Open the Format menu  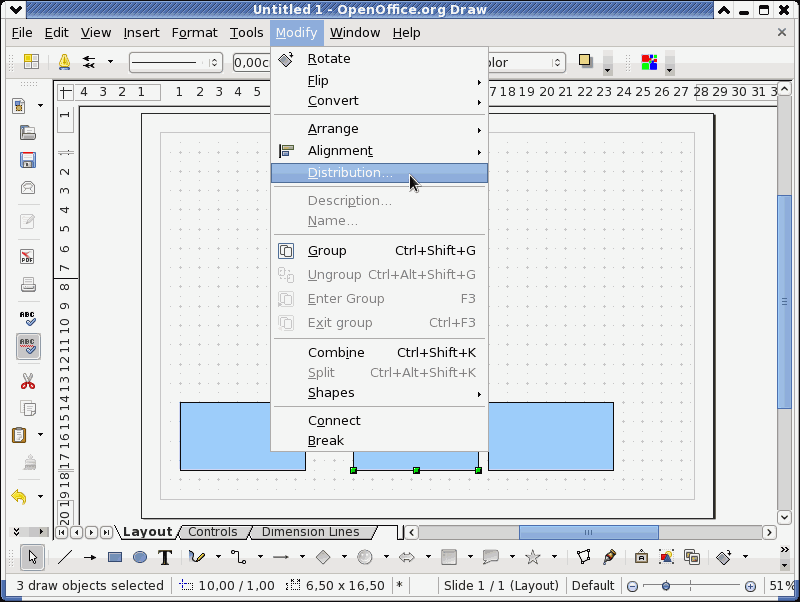194,33
